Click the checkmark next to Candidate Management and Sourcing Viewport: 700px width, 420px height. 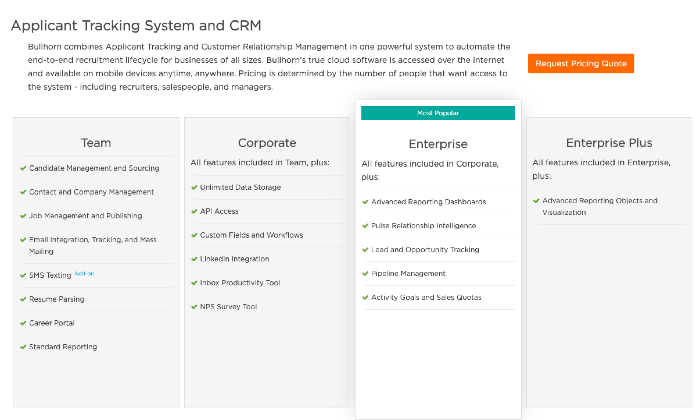coord(23,168)
